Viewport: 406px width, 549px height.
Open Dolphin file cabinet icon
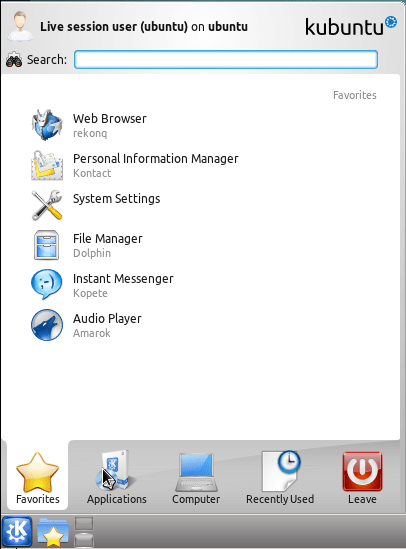pyautogui.click(x=47, y=245)
